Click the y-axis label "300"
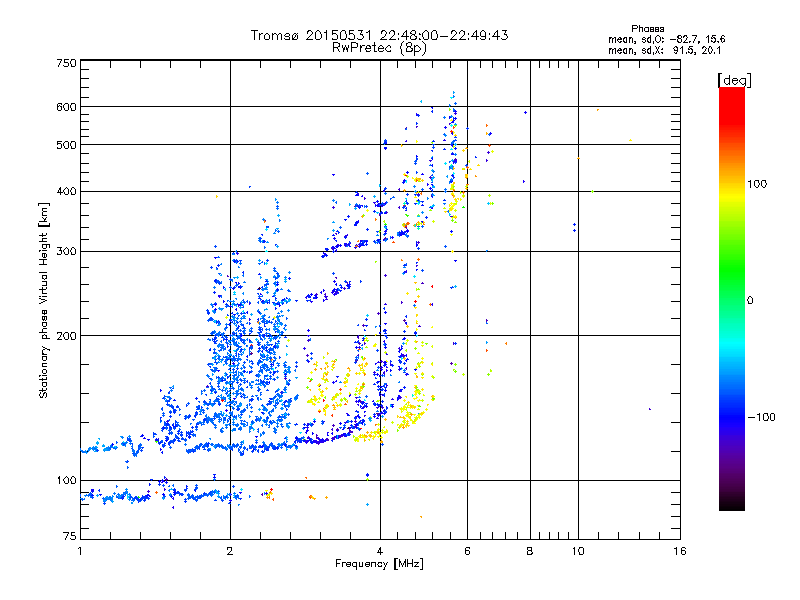This screenshot has width=800, height=600. coord(66,252)
